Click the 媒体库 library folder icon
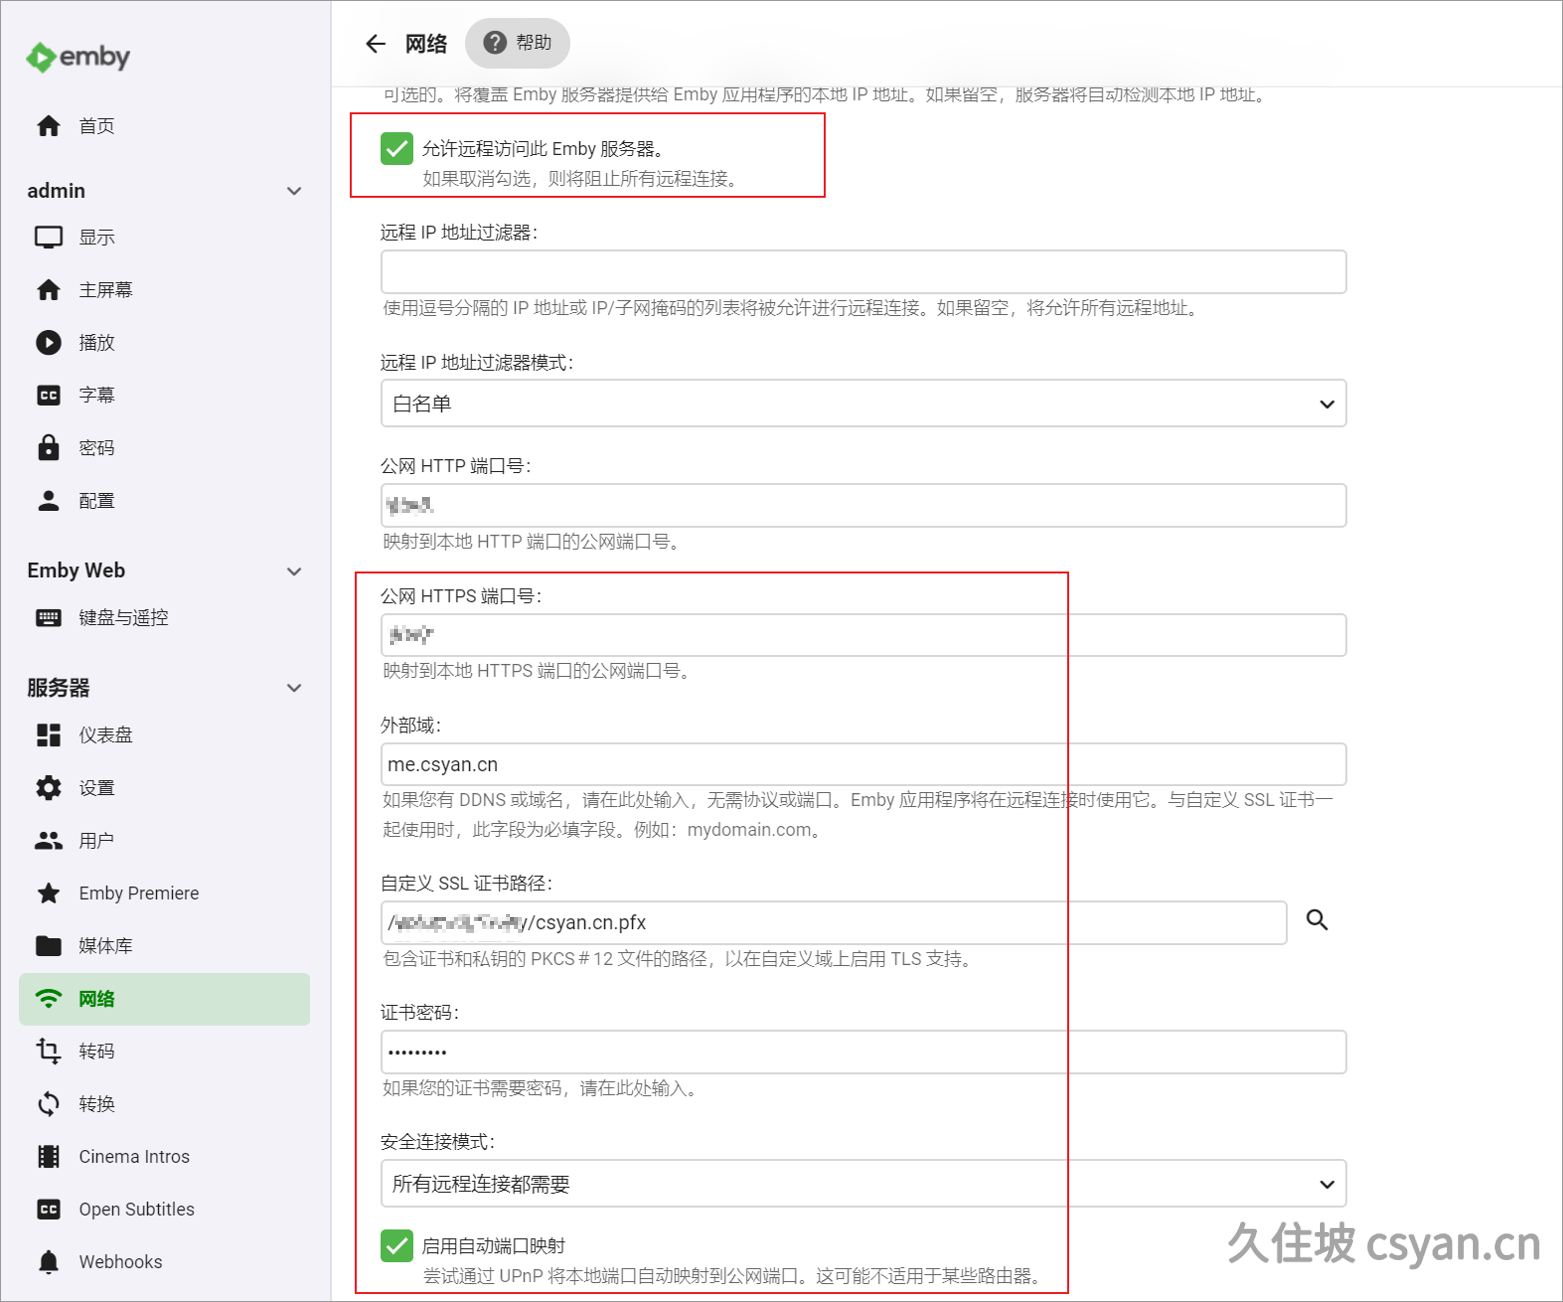The image size is (1563, 1302). 48,946
